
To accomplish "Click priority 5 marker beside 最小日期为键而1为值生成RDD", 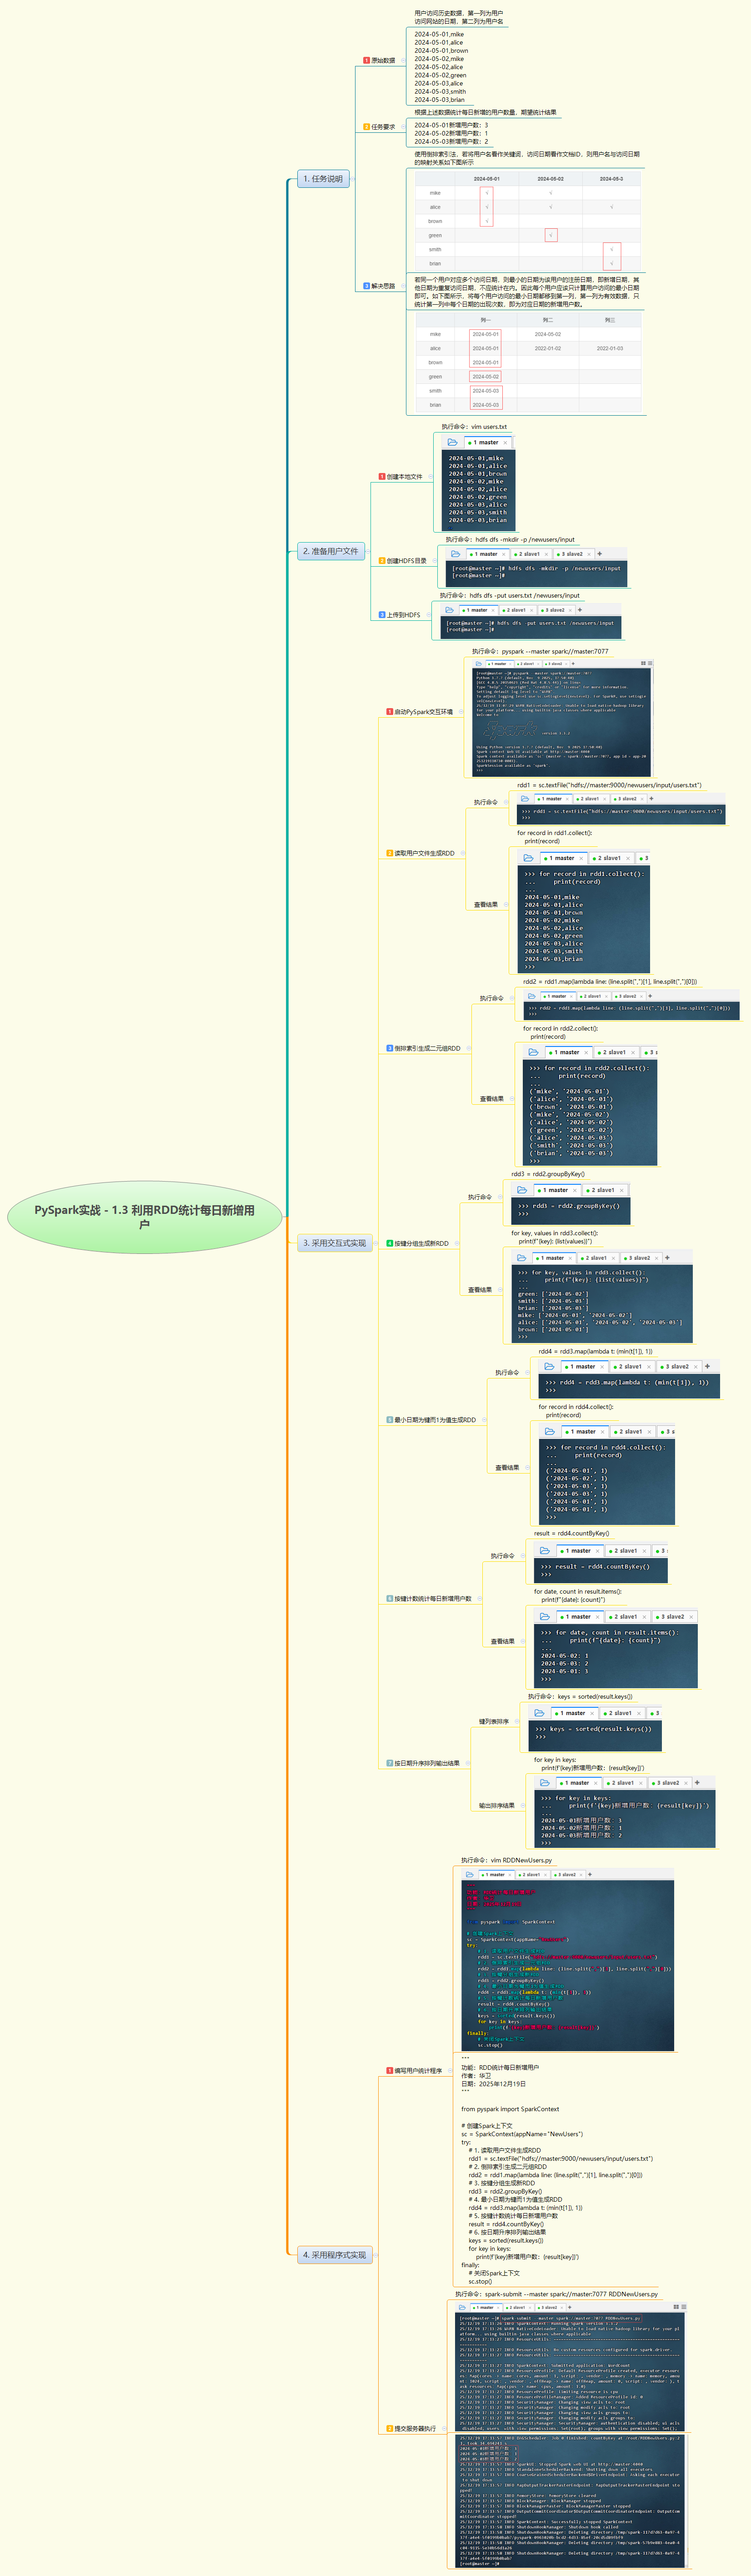I will (x=390, y=1420).
